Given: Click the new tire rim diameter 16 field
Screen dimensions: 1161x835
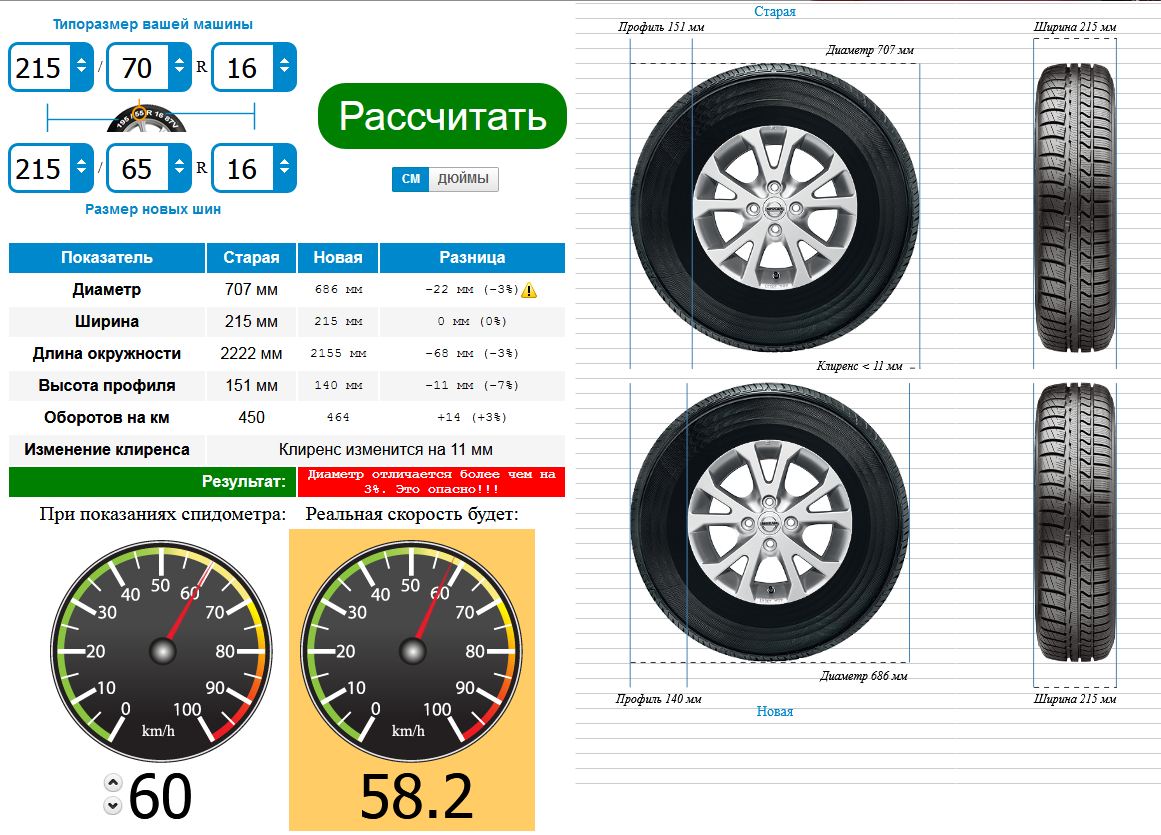Looking at the screenshot, I should tap(242, 168).
